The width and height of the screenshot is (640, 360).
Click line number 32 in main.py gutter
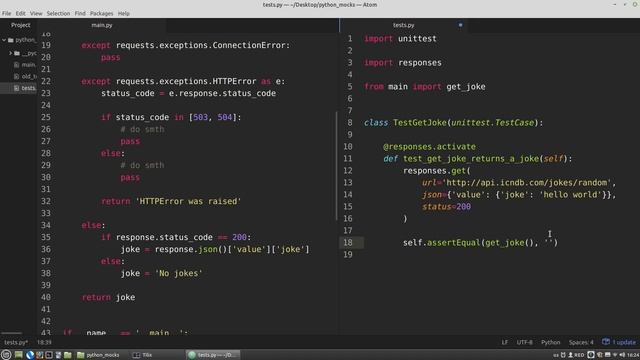point(46,201)
